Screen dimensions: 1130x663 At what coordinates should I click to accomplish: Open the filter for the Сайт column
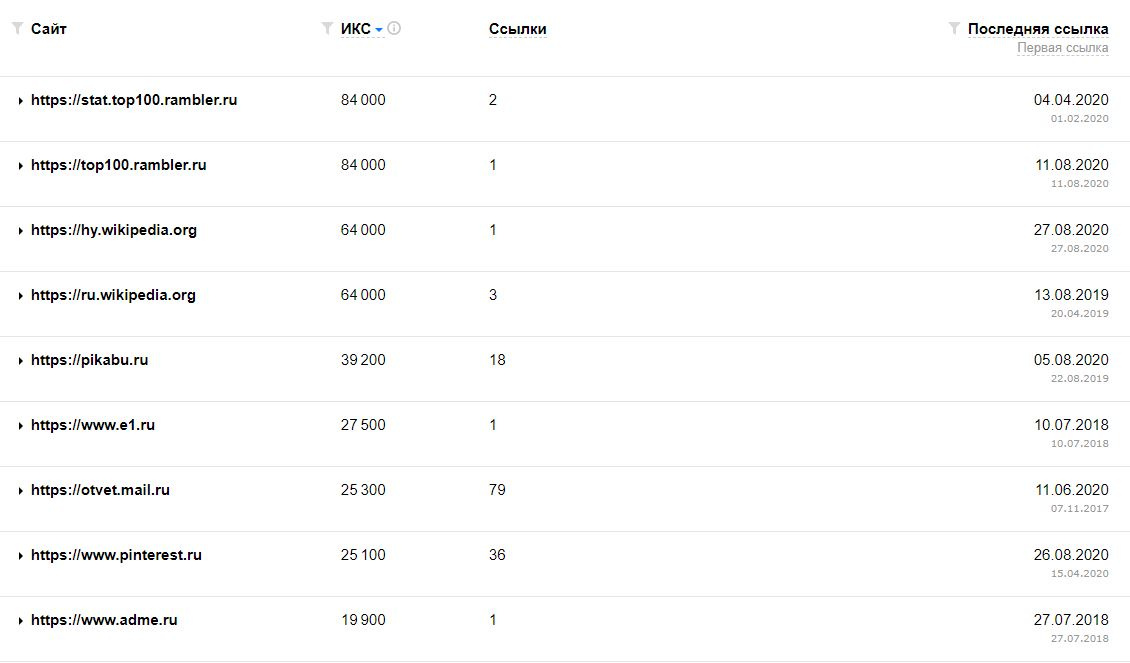[17, 29]
